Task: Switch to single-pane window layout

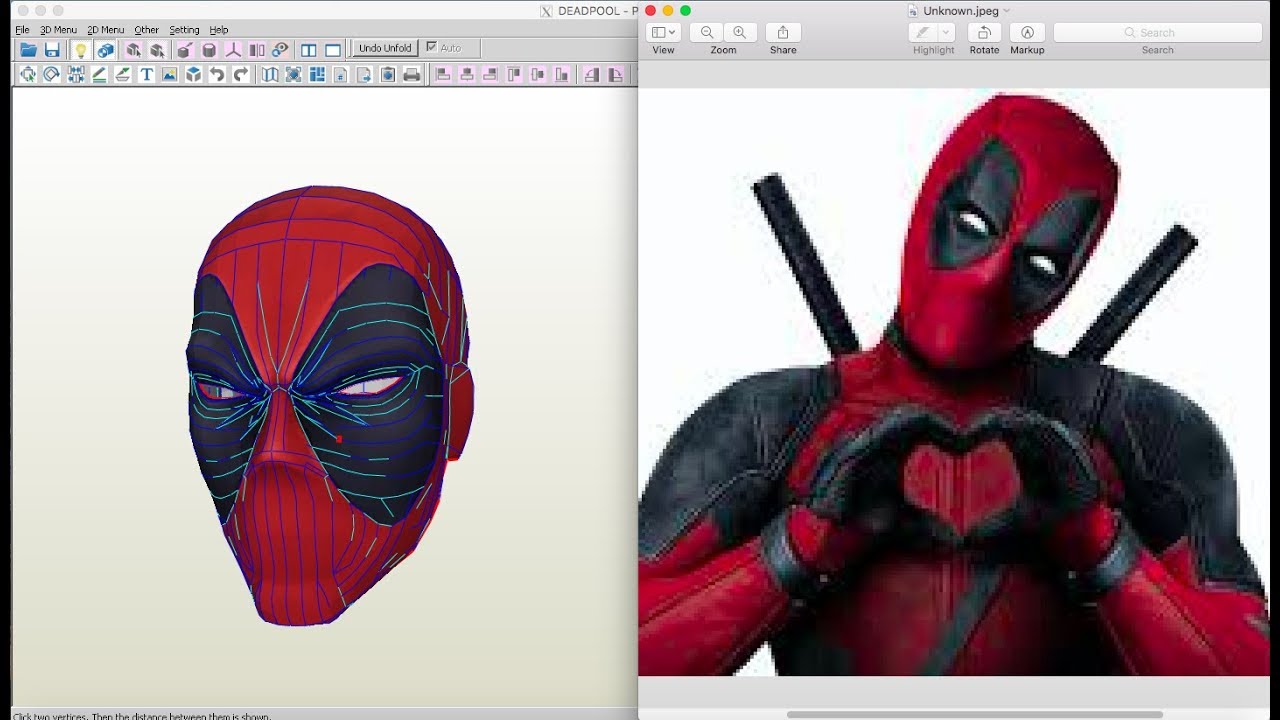Action: pos(333,50)
